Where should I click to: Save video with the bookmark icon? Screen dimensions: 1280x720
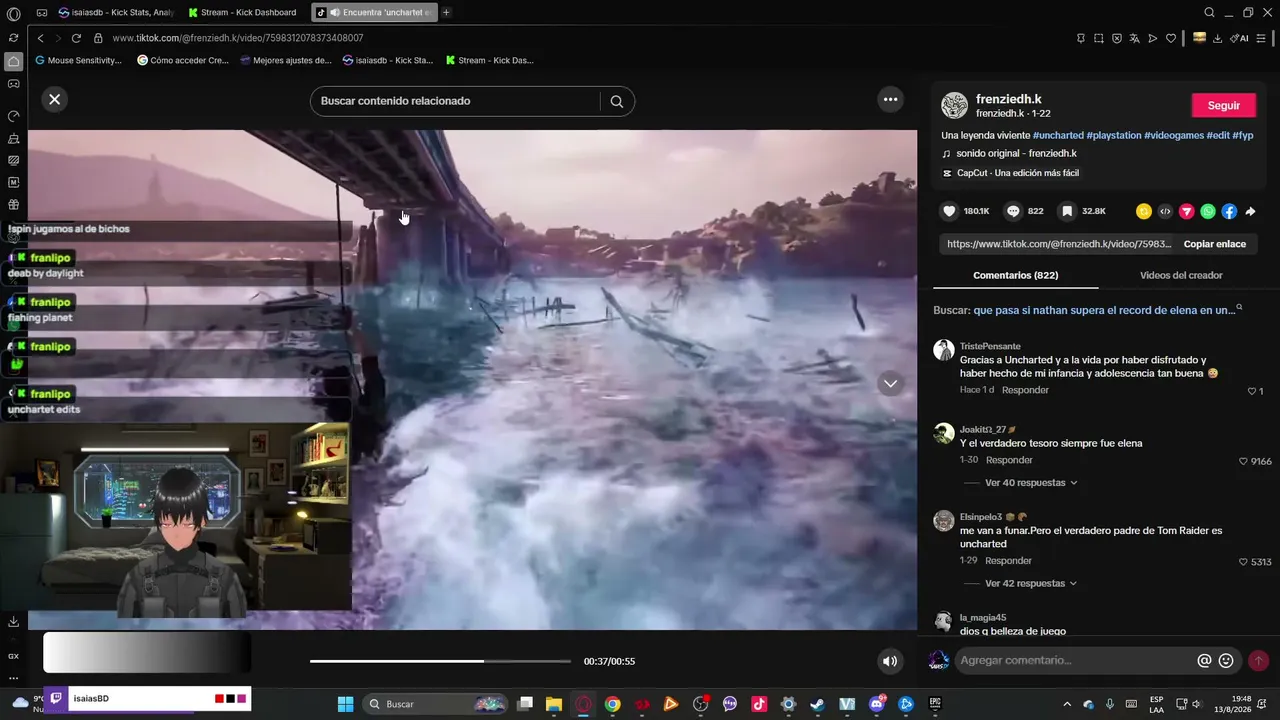1067,211
